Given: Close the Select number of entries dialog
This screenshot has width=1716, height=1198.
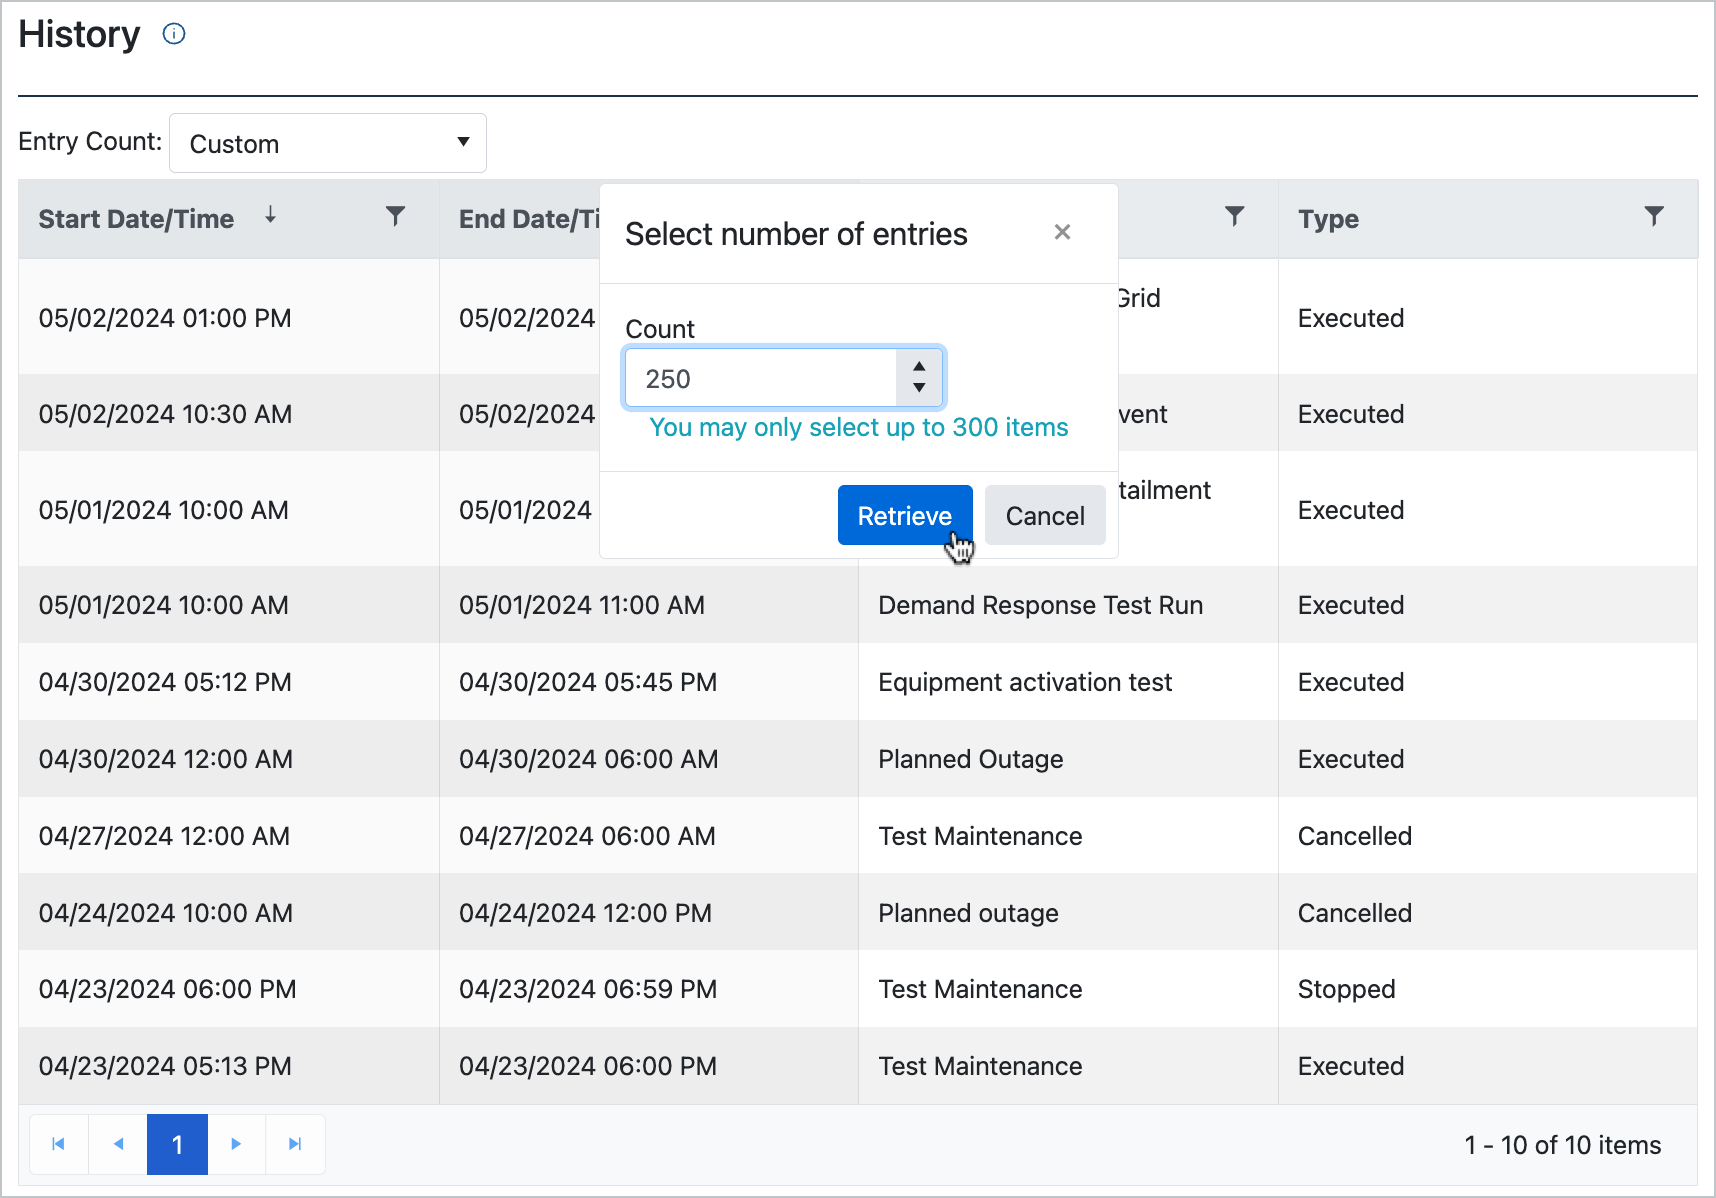Looking at the screenshot, I should tap(1062, 233).
